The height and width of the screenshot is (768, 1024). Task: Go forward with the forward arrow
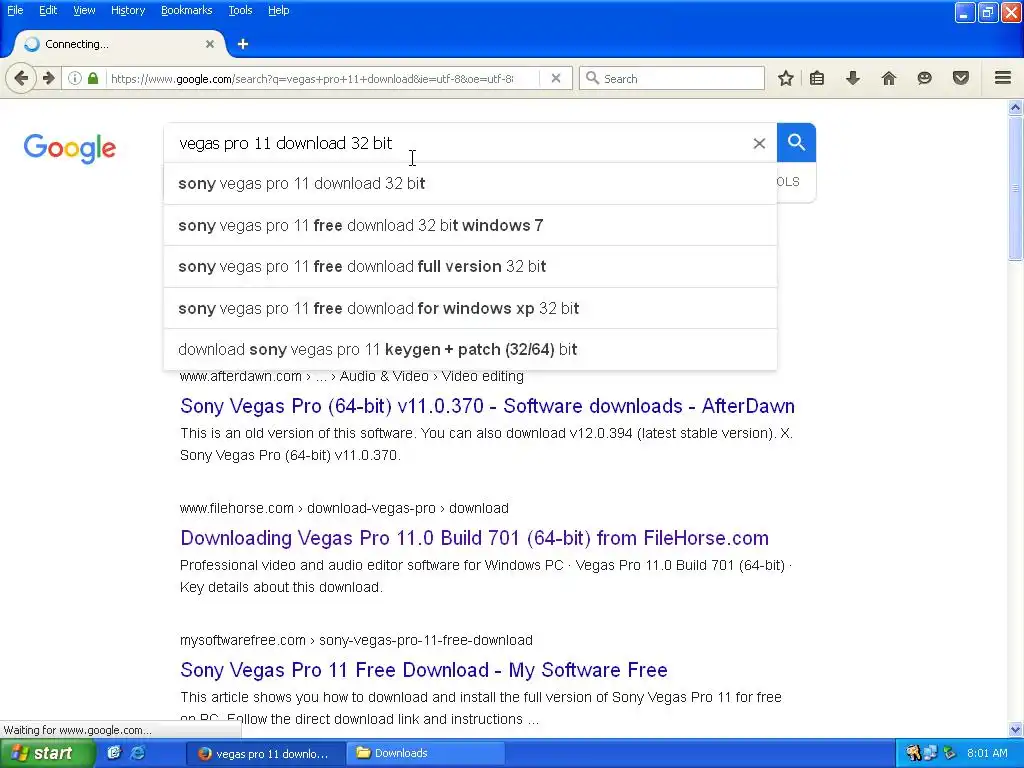pyautogui.click(x=49, y=78)
